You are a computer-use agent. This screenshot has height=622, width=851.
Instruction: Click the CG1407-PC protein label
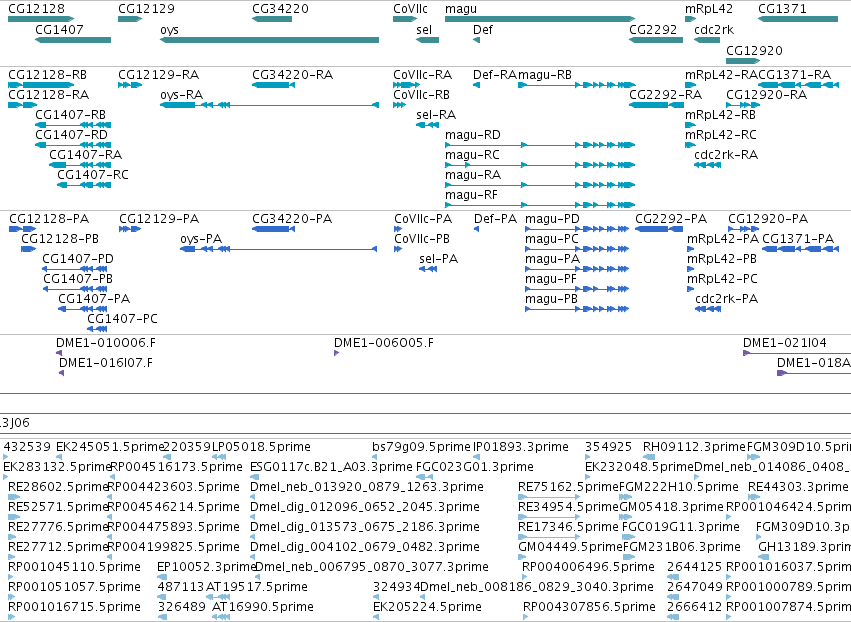[123, 318]
